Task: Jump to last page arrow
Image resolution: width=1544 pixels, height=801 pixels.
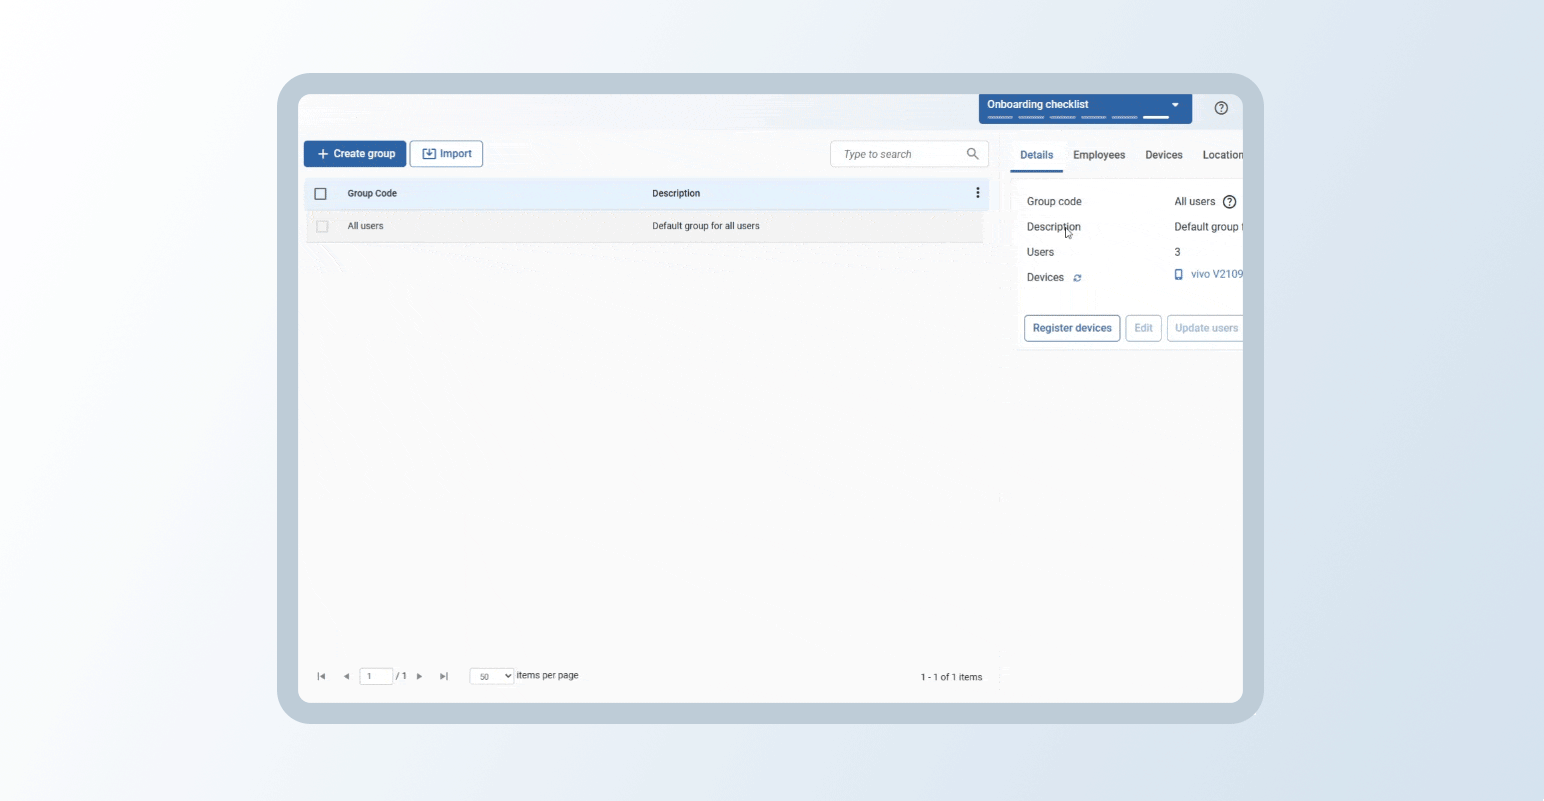Action: (444, 677)
